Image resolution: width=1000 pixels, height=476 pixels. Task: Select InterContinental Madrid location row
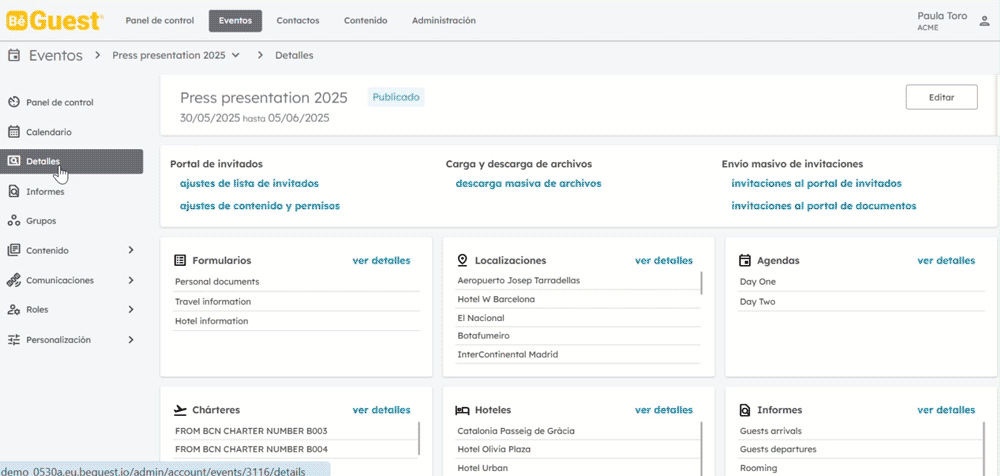point(577,354)
